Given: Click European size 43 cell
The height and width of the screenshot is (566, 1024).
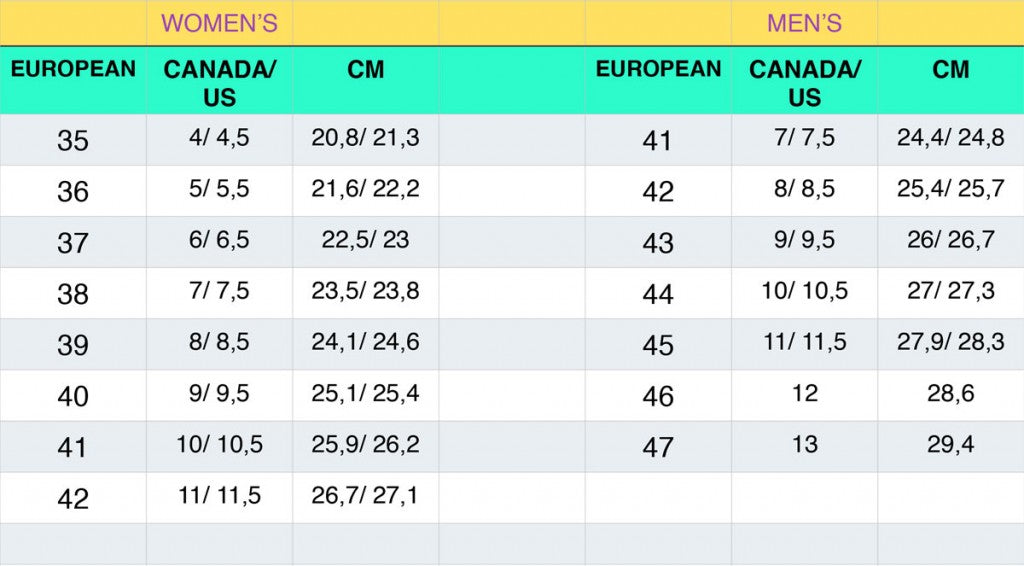Looking at the screenshot, I should tap(658, 243).
